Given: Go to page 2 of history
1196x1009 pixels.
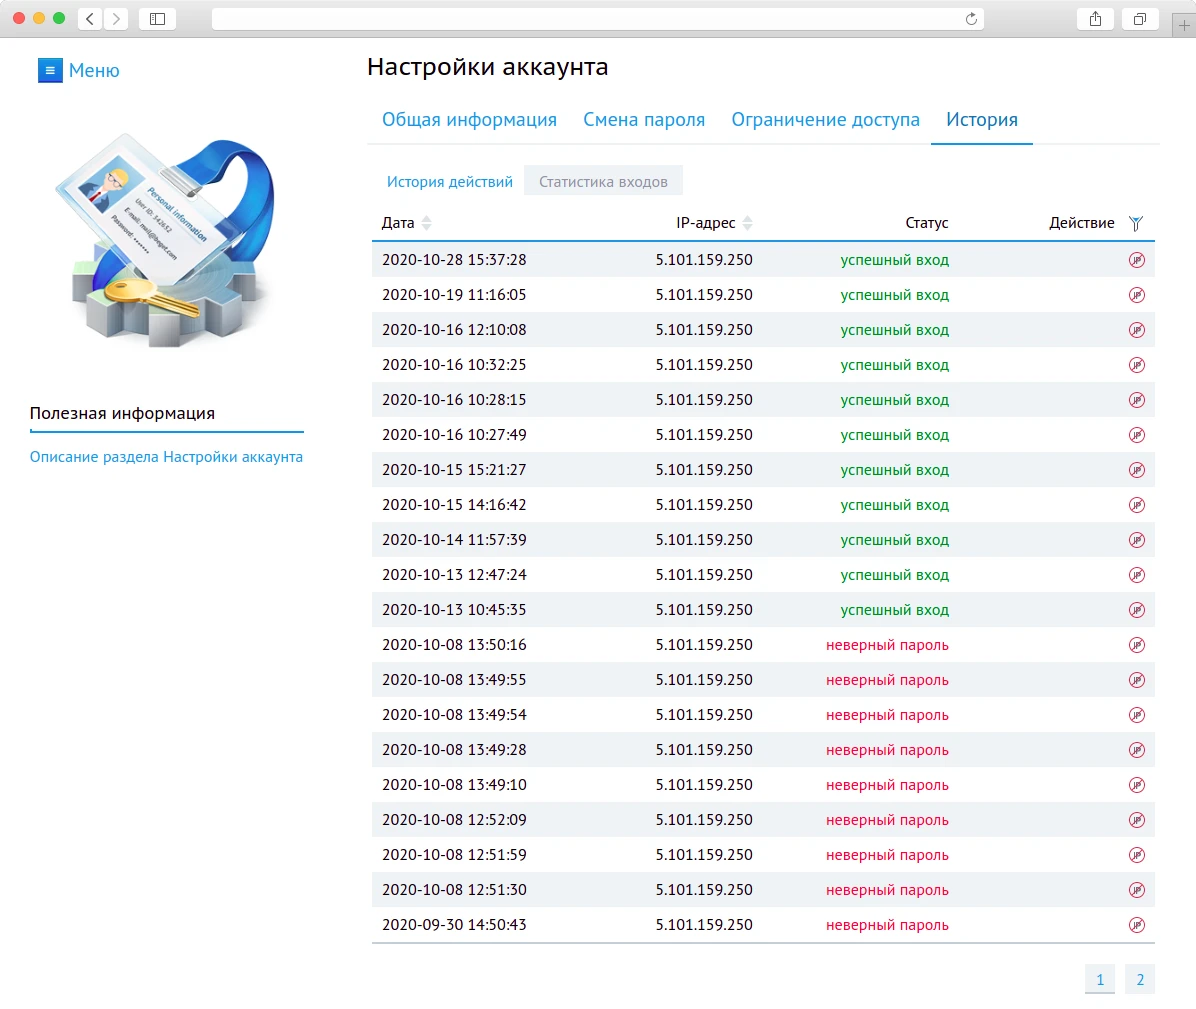Looking at the screenshot, I should [1139, 979].
